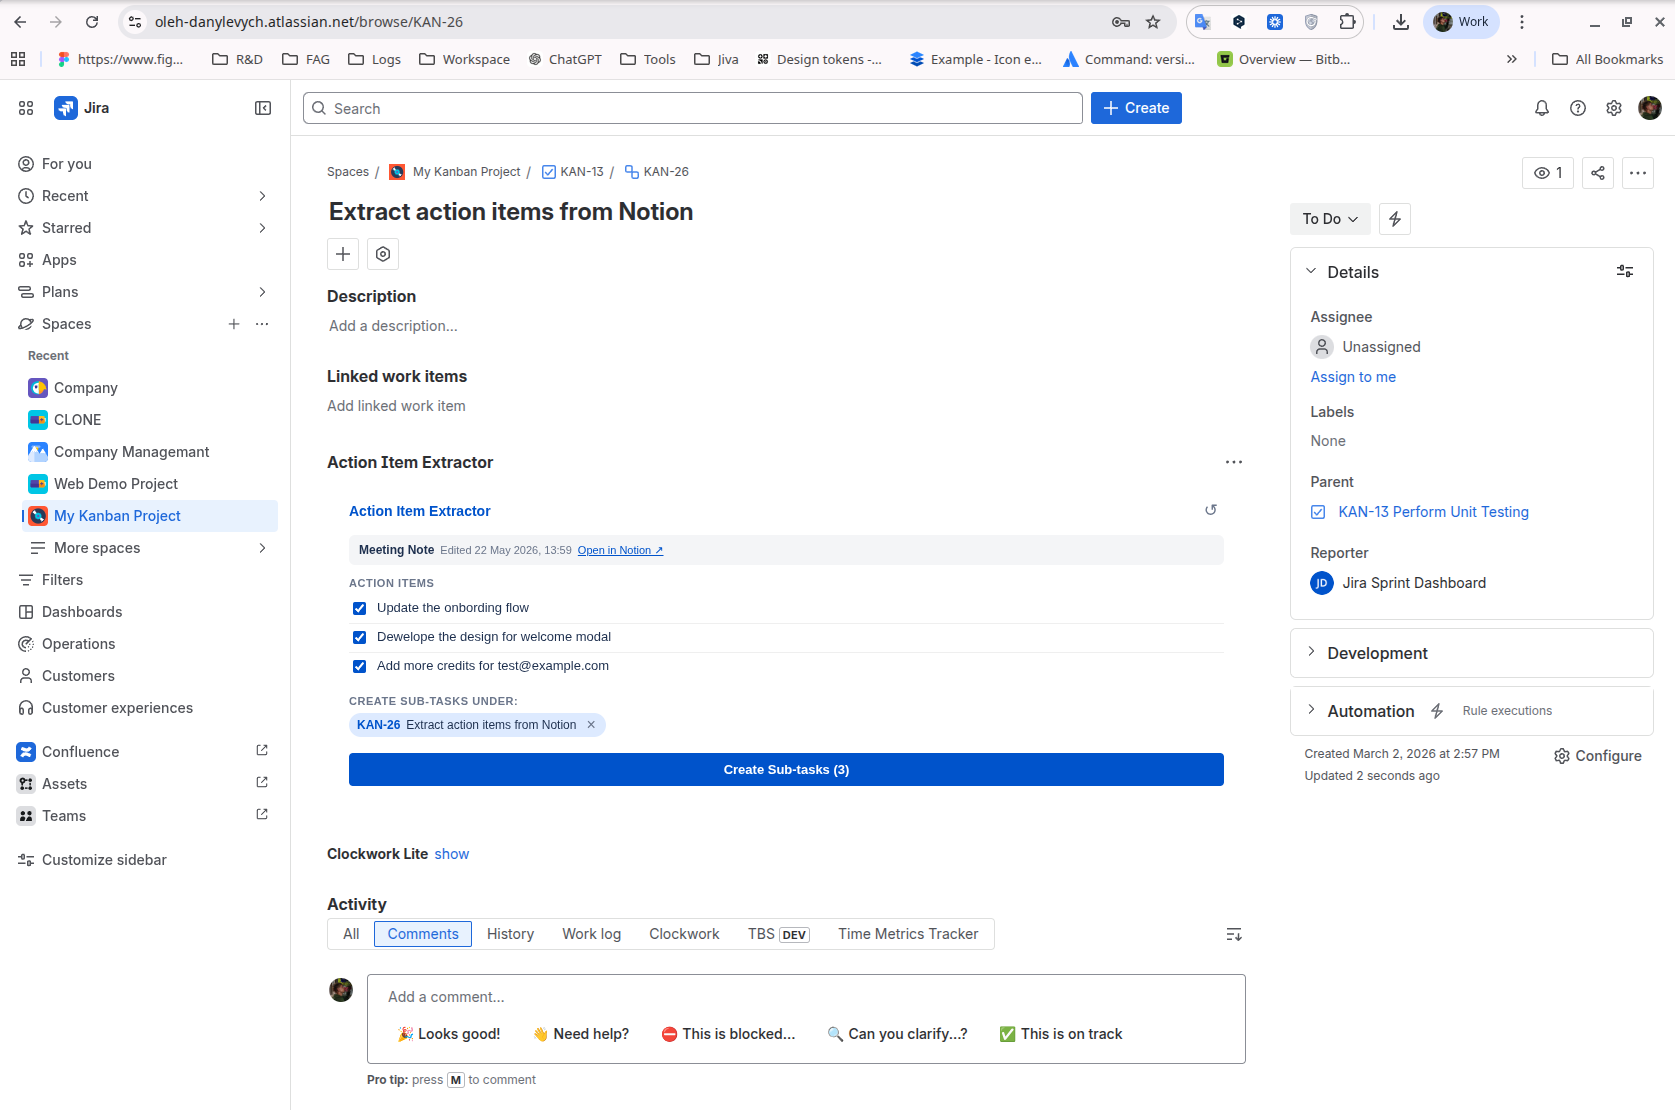Expand More spaces in the sidebar
This screenshot has height=1110, width=1675.
coord(262,548)
